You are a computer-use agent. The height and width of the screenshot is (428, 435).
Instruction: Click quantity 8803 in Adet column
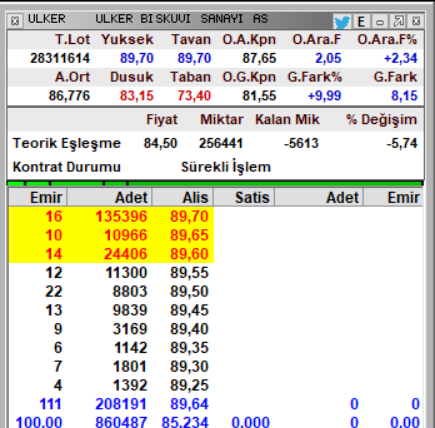point(130,291)
